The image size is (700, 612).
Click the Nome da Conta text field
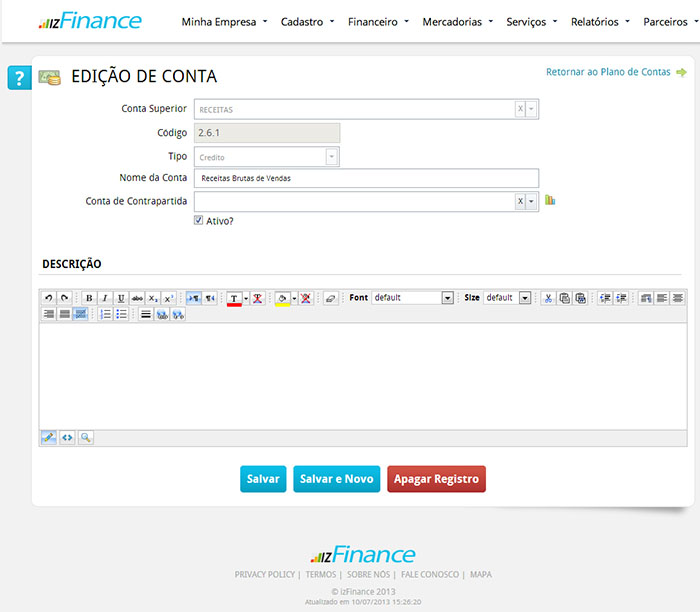coord(366,178)
